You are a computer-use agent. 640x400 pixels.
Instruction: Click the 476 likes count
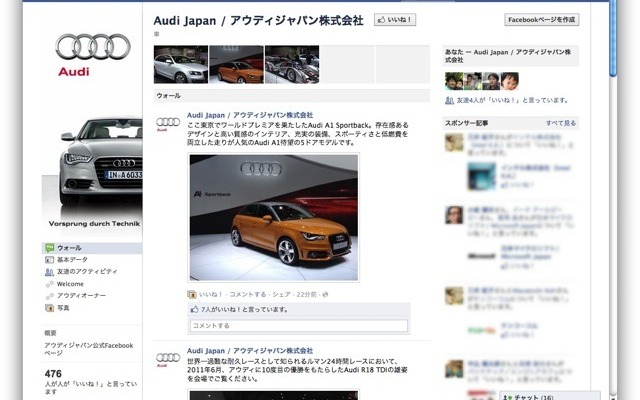tap(53, 373)
